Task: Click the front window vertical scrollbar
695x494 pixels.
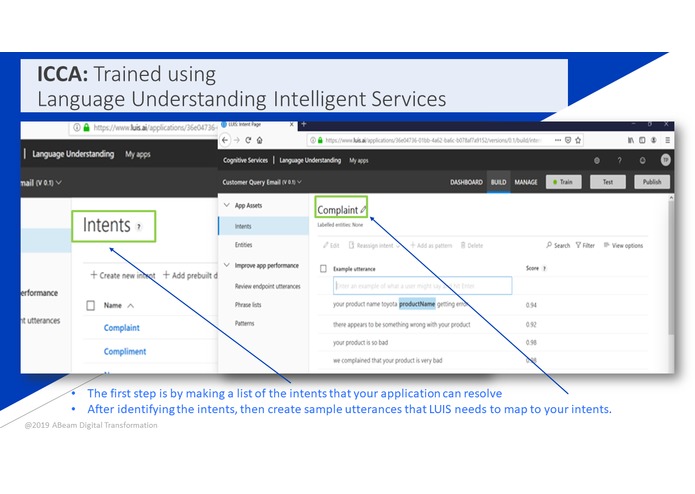Action: [x=671, y=266]
